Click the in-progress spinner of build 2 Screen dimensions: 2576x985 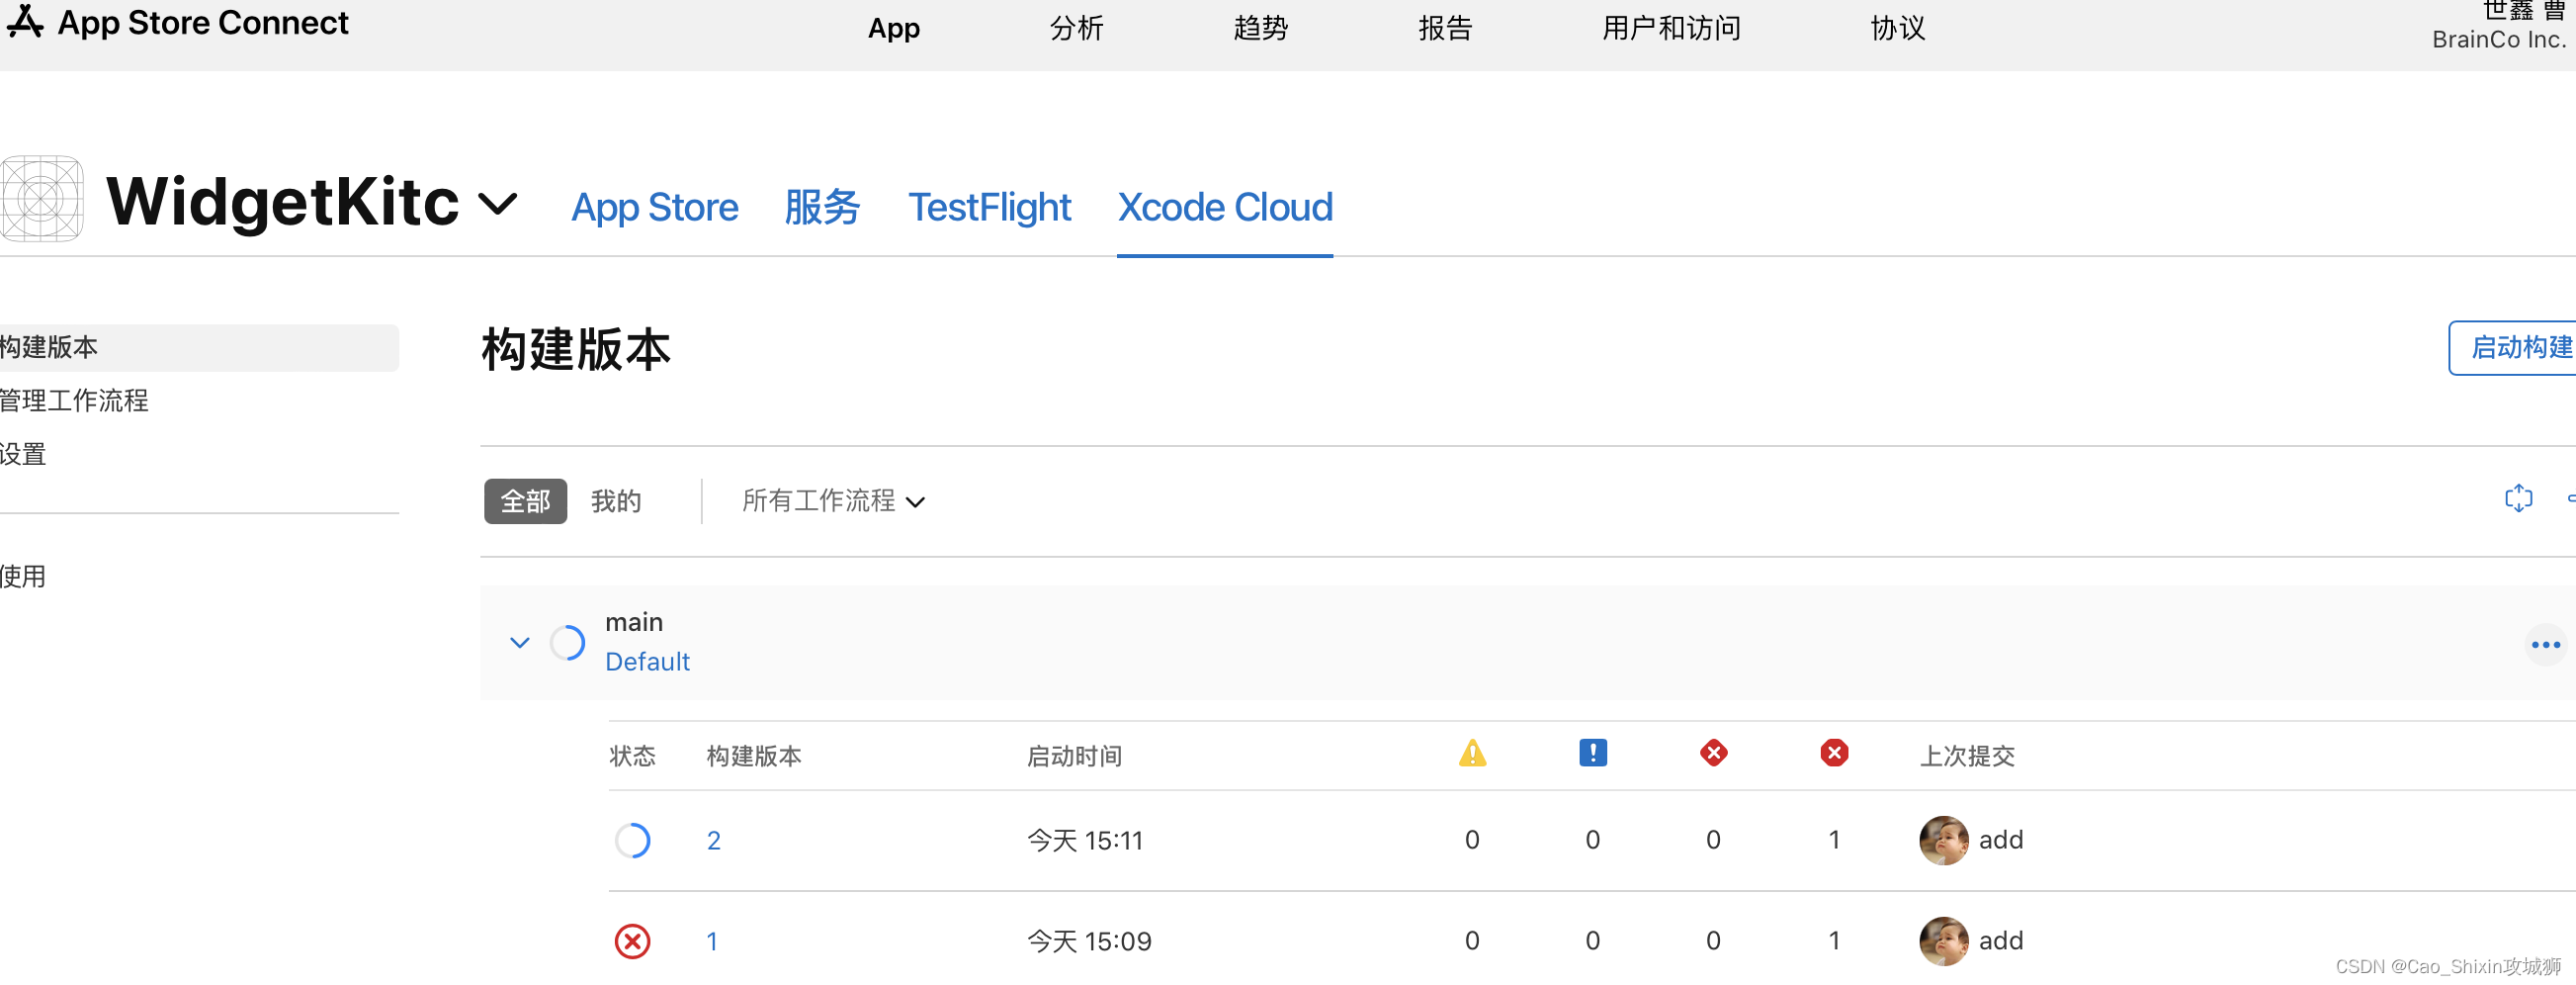point(632,840)
